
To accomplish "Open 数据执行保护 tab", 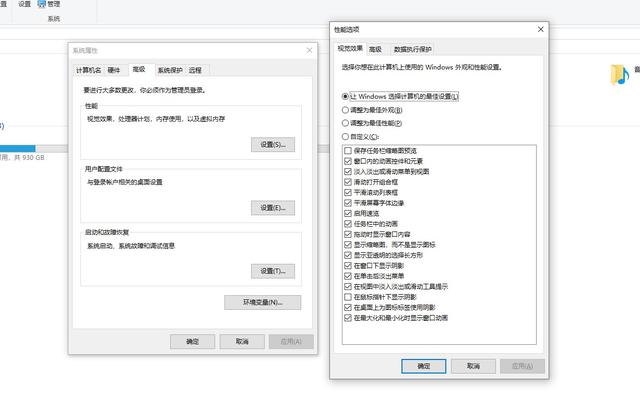I will [412, 49].
